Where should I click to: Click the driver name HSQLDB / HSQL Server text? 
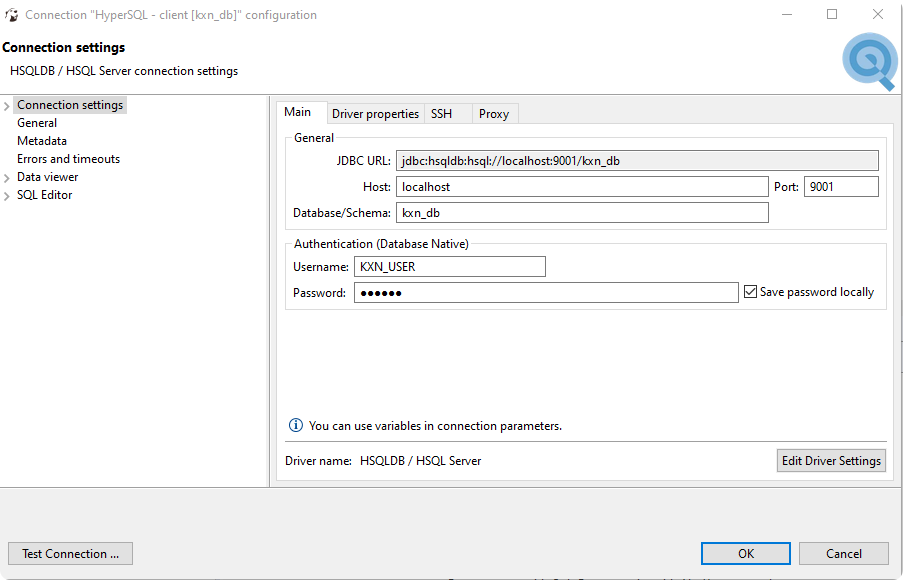[420, 461]
